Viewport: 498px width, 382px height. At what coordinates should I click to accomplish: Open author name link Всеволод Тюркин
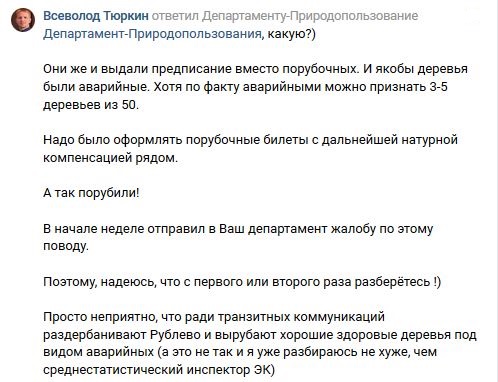click(x=96, y=16)
